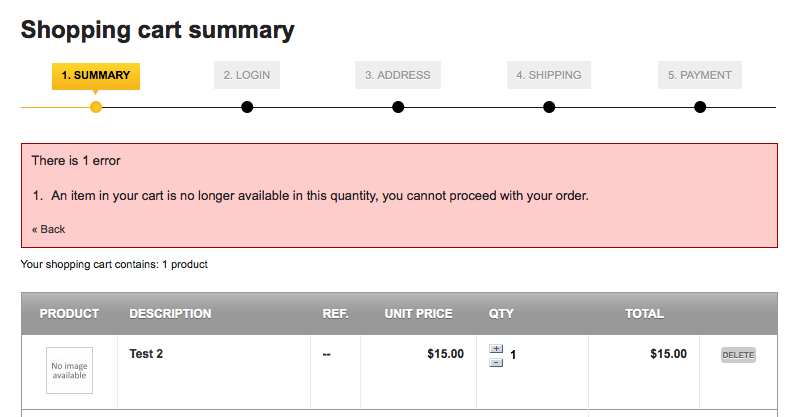Switch to the 5. Payment step
Viewport: 793px width, 417px height.
[x=700, y=75]
